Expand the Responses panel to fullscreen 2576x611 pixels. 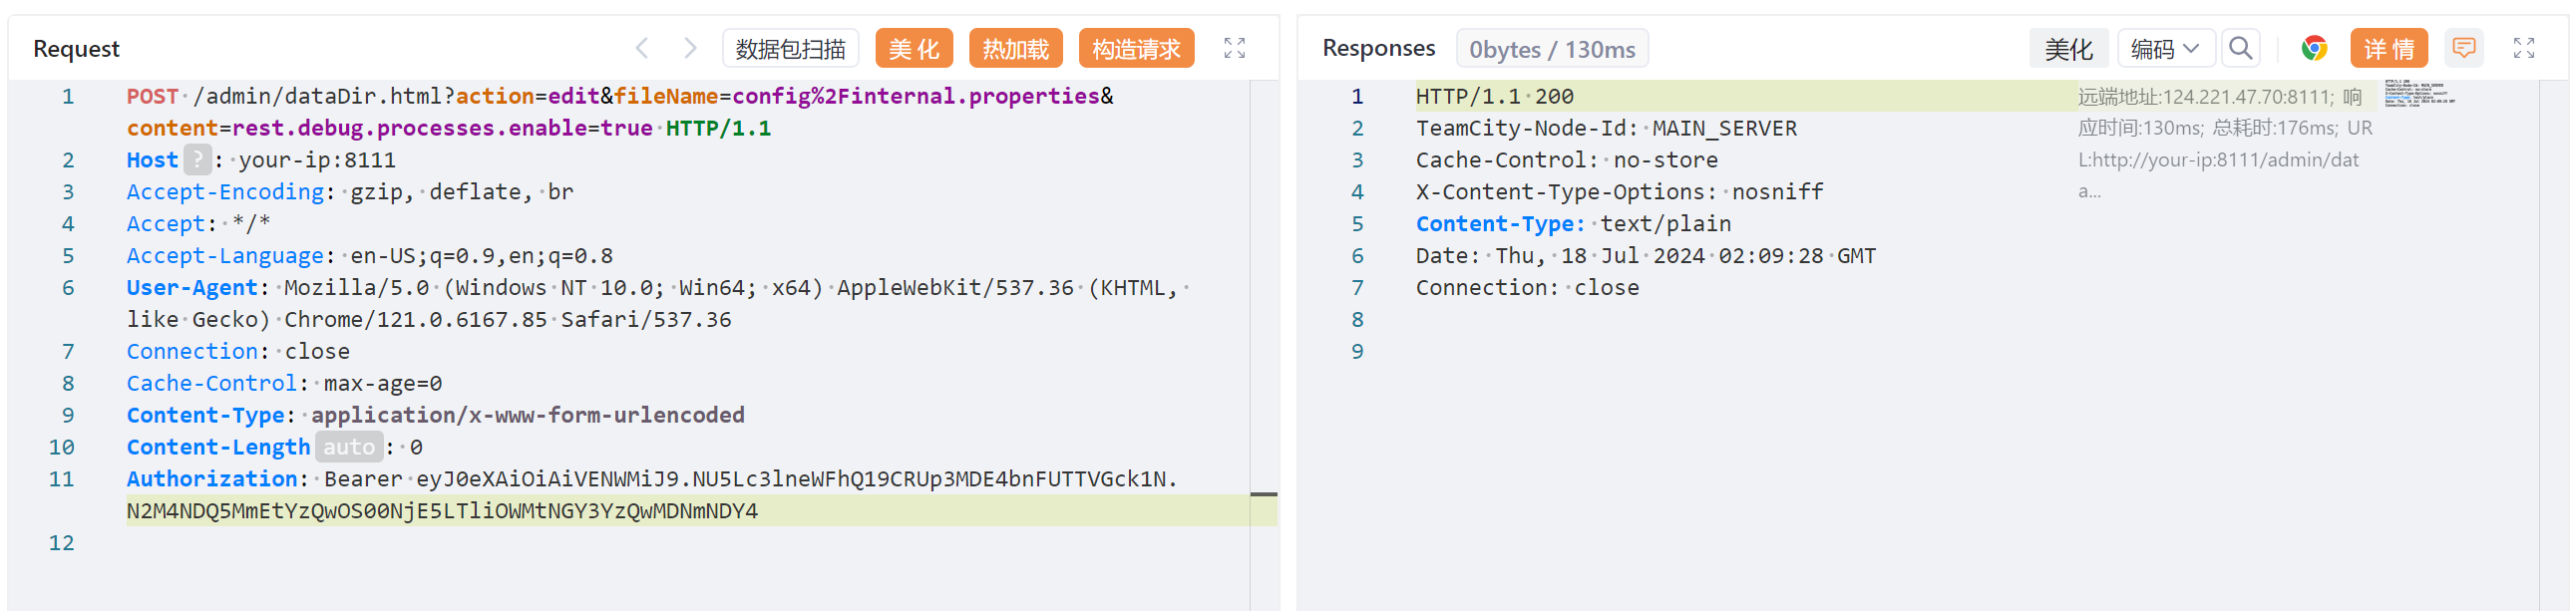click(x=2524, y=48)
